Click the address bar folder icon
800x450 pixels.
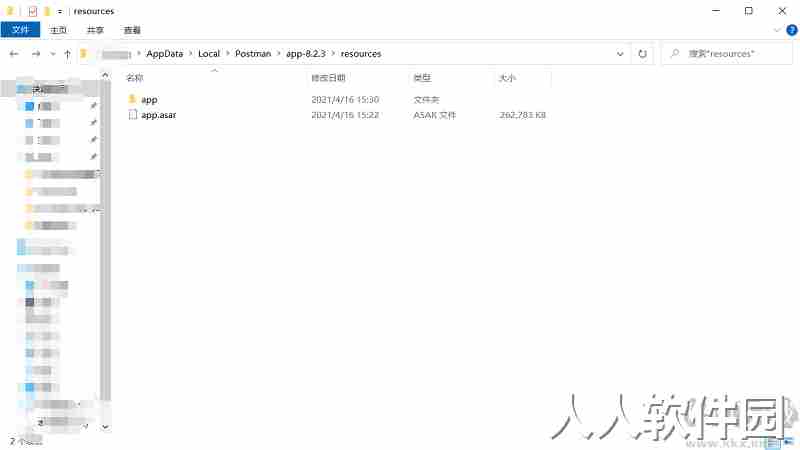coord(84,54)
